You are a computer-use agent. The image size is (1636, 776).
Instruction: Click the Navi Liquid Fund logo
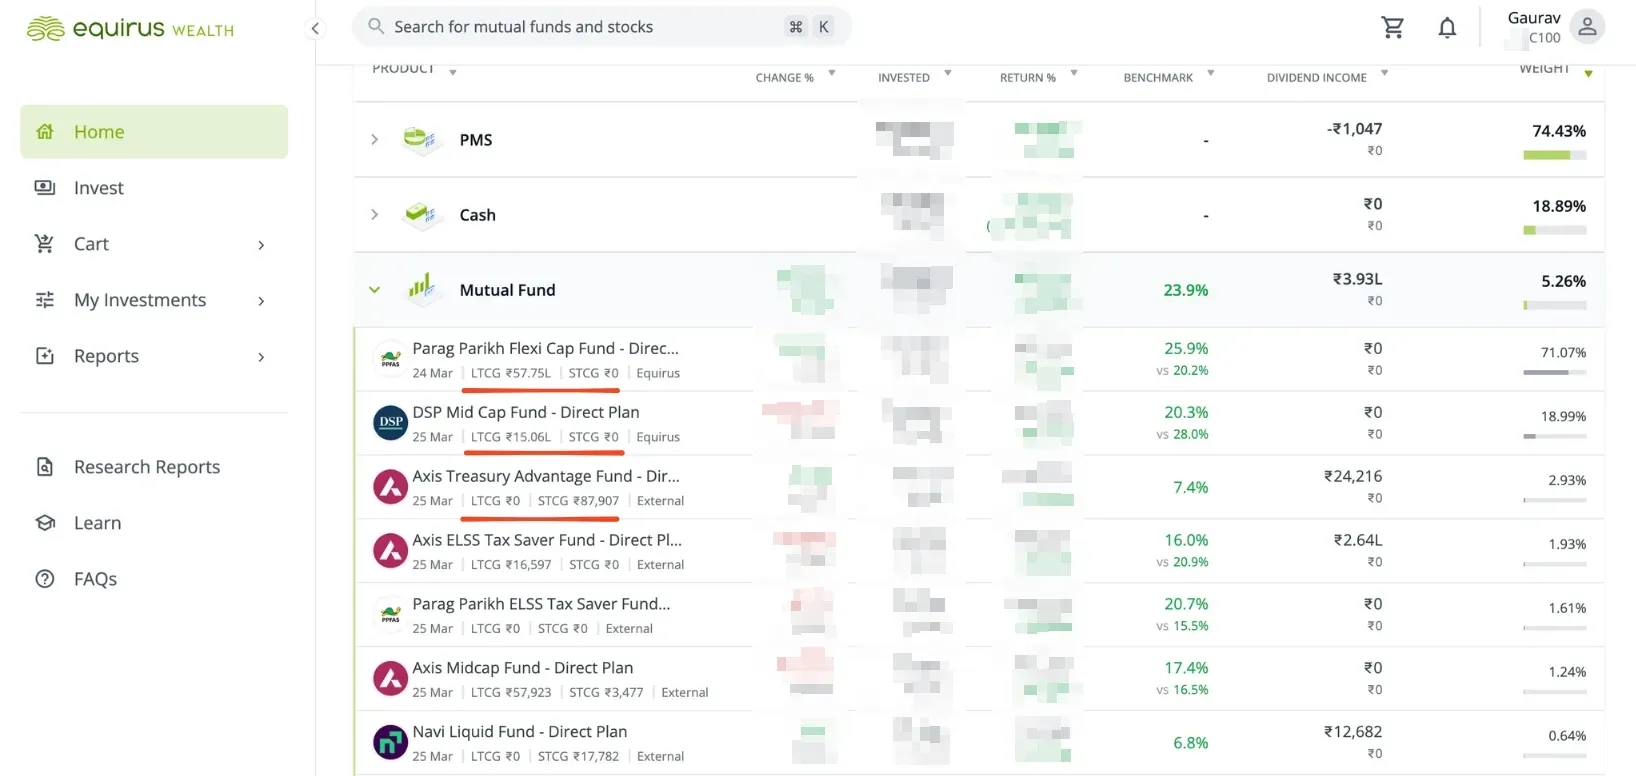[390, 742]
